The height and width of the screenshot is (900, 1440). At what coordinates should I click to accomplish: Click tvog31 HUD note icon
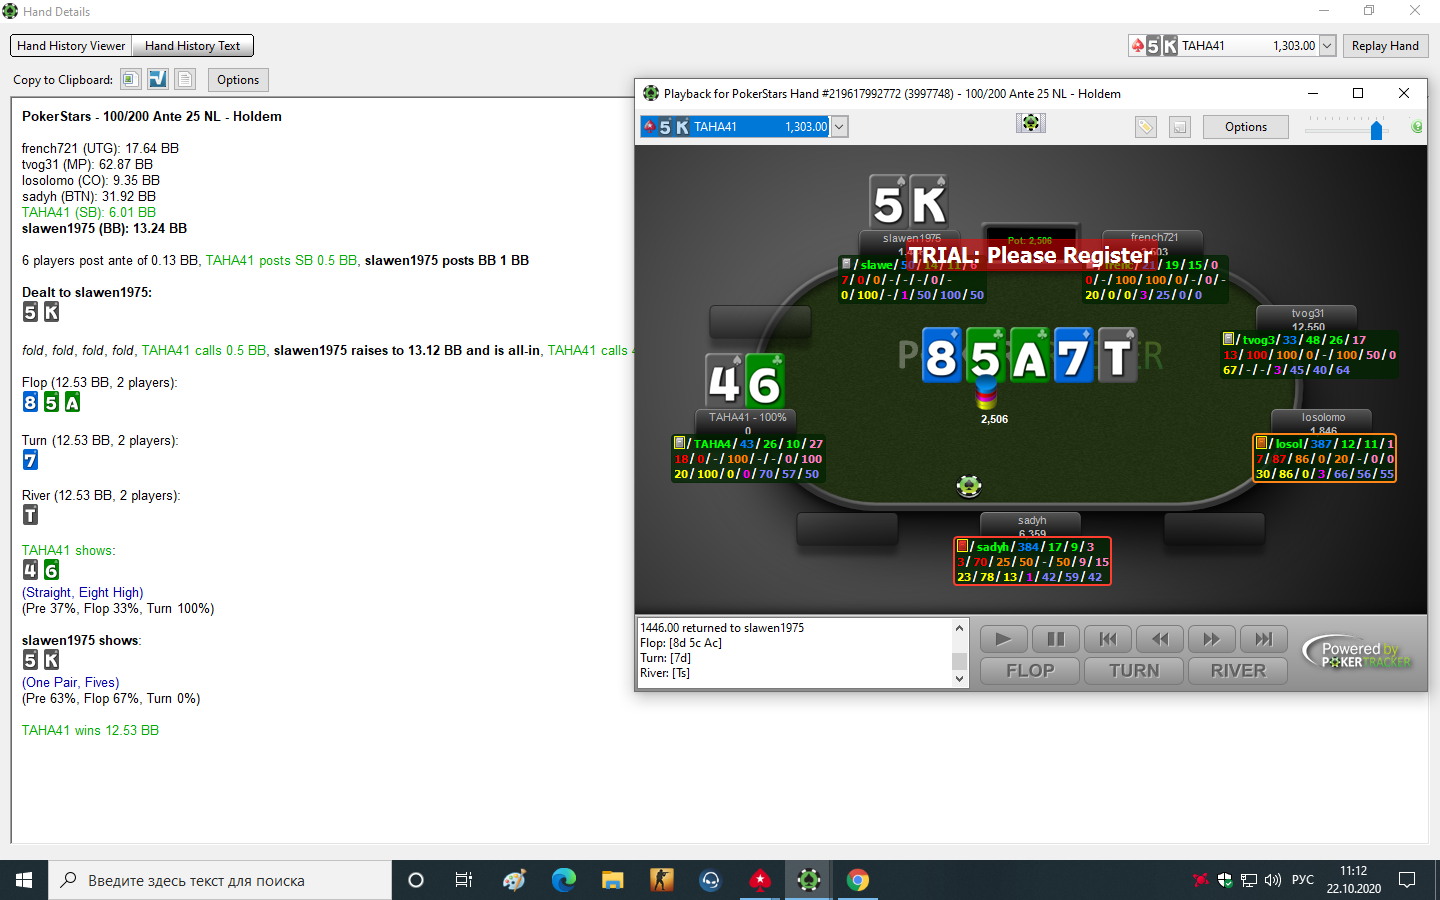pos(1229,339)
